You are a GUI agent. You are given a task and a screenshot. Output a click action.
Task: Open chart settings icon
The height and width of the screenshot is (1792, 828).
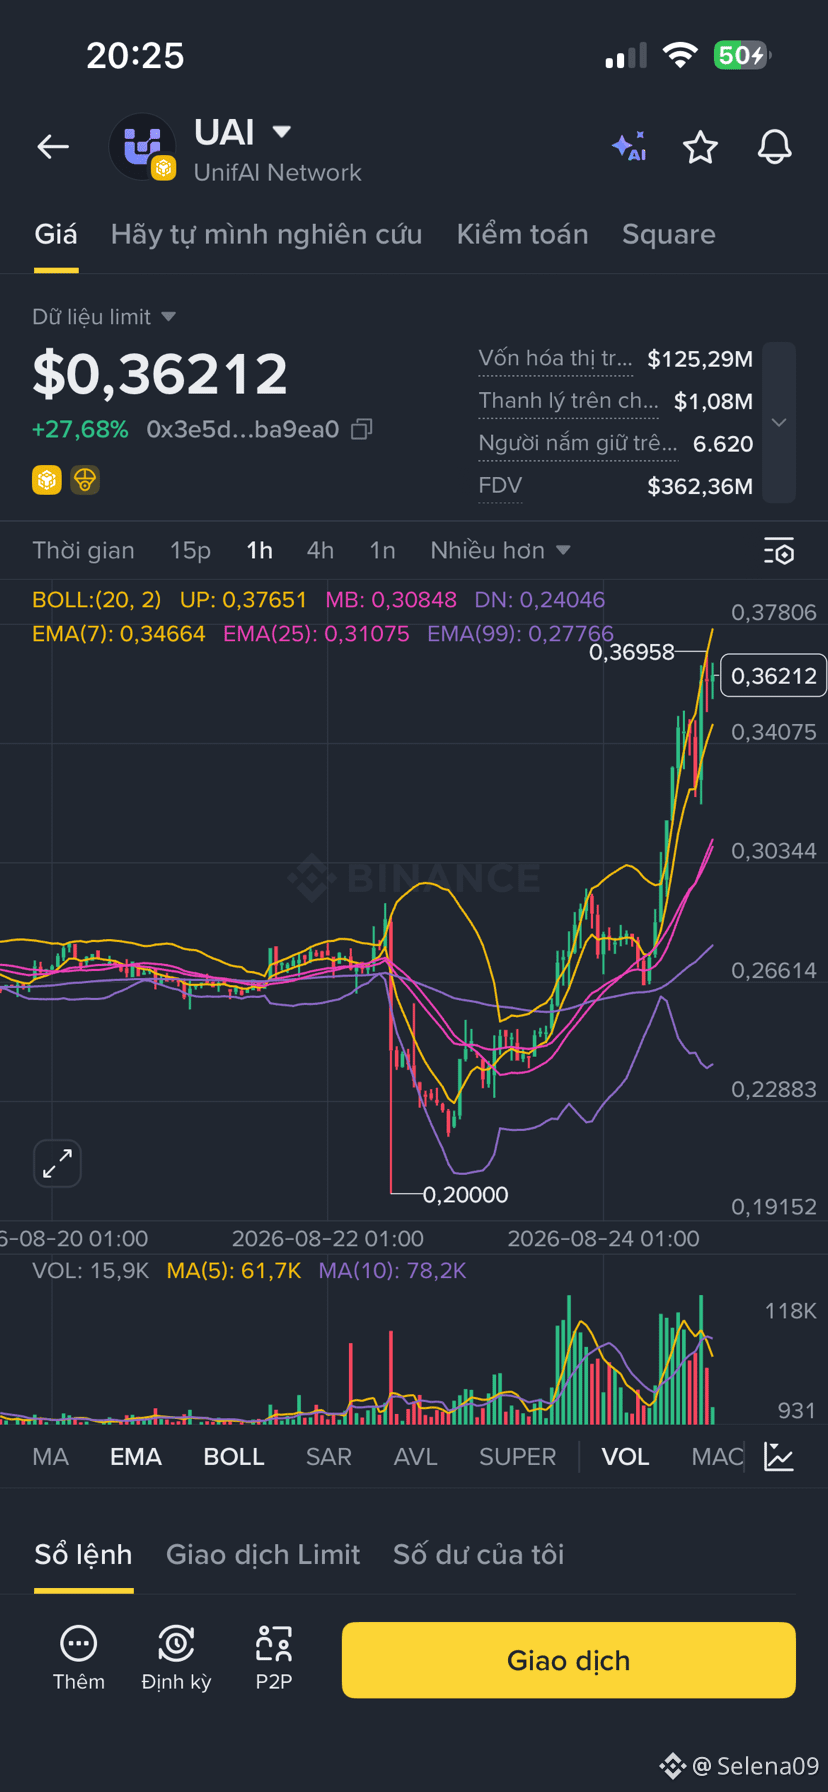point(779,551)
